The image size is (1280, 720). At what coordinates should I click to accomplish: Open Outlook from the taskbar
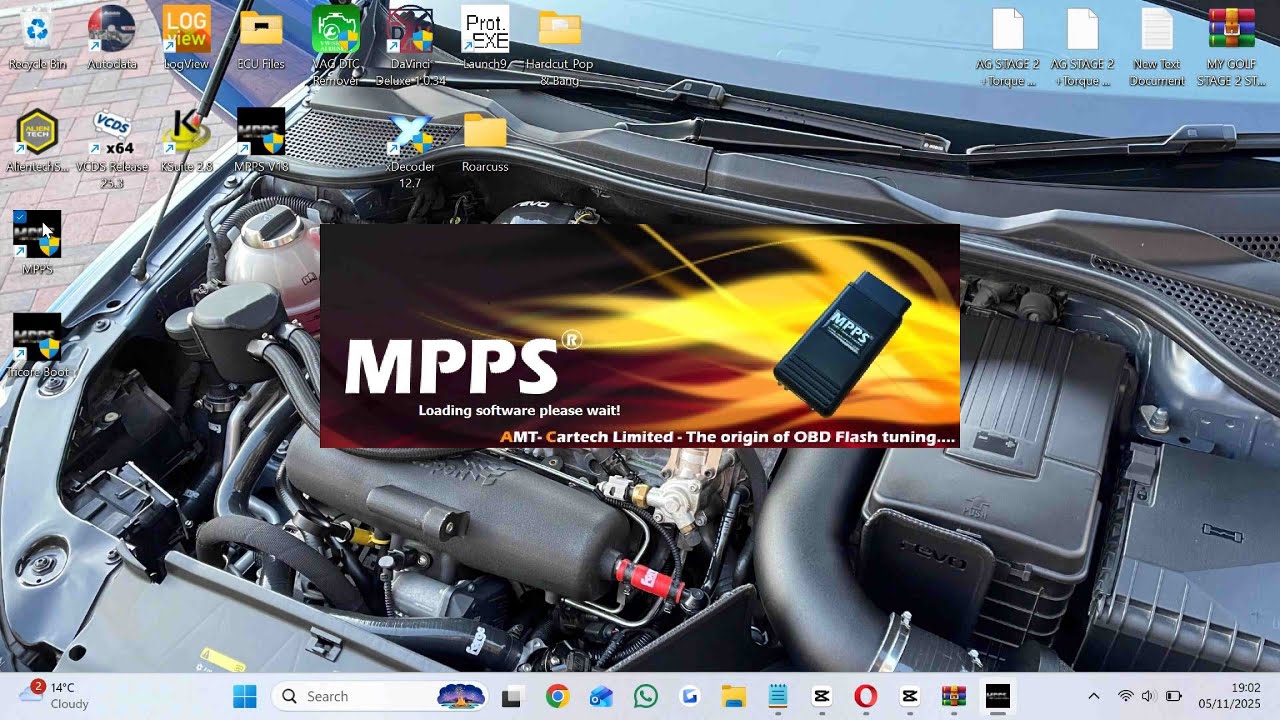pyautogui.click(x=601, y=697)
